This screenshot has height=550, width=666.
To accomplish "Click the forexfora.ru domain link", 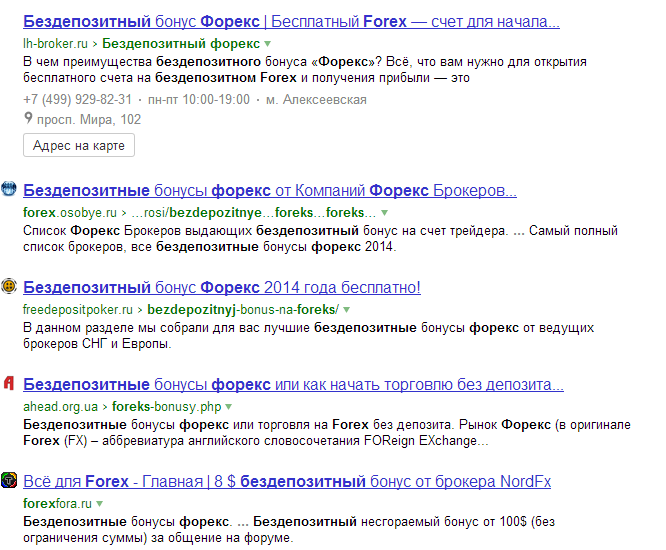I will click(57, 504).
